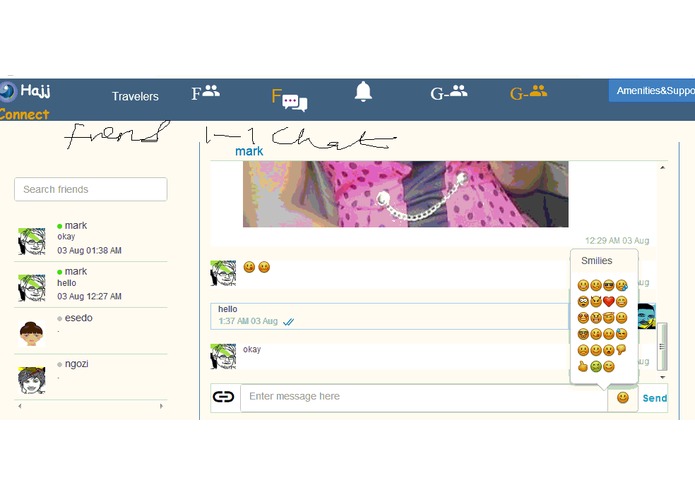Click ngozi's avatar picture
Screen dimensions: 695x494
point(31,380)
